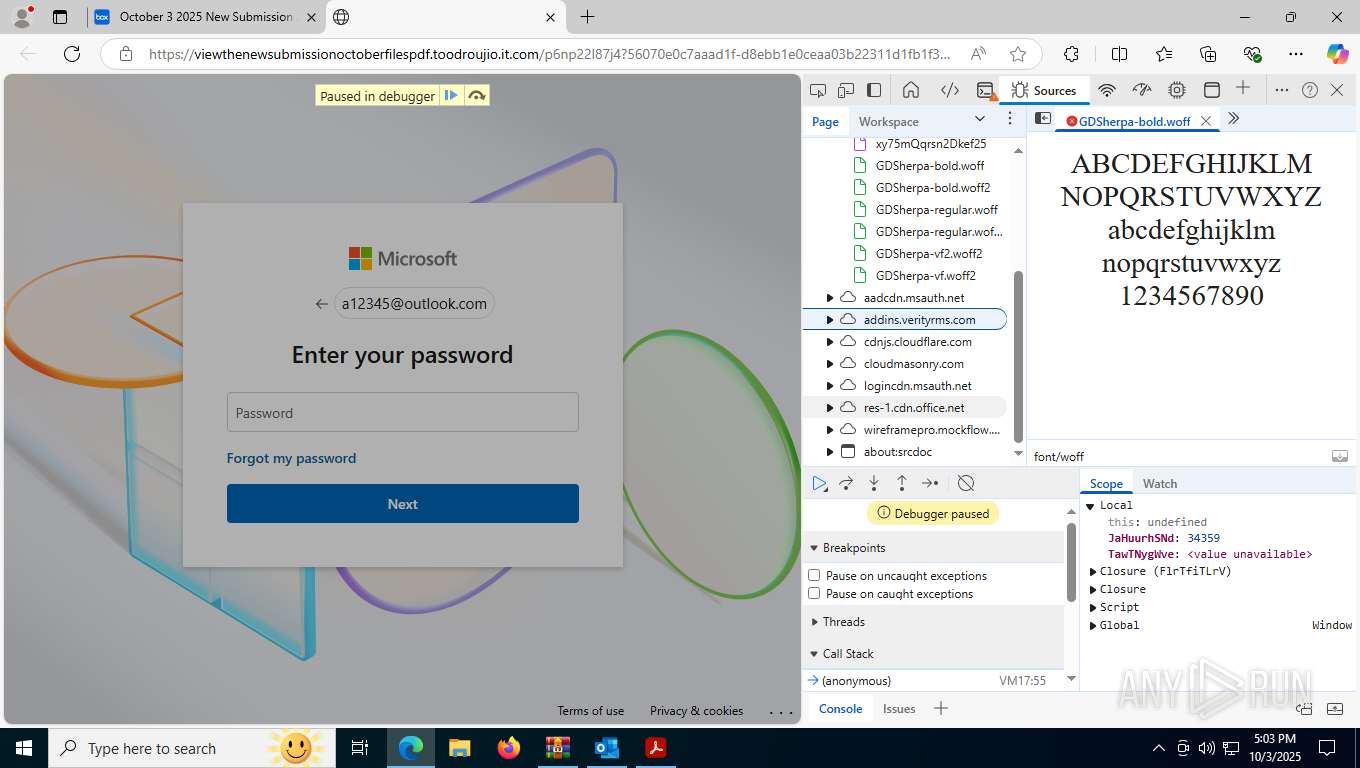This screenshot has height=768, width=1360.
Task: Open the Performance panel gauge icon
Action: (x=1142, y=90)
